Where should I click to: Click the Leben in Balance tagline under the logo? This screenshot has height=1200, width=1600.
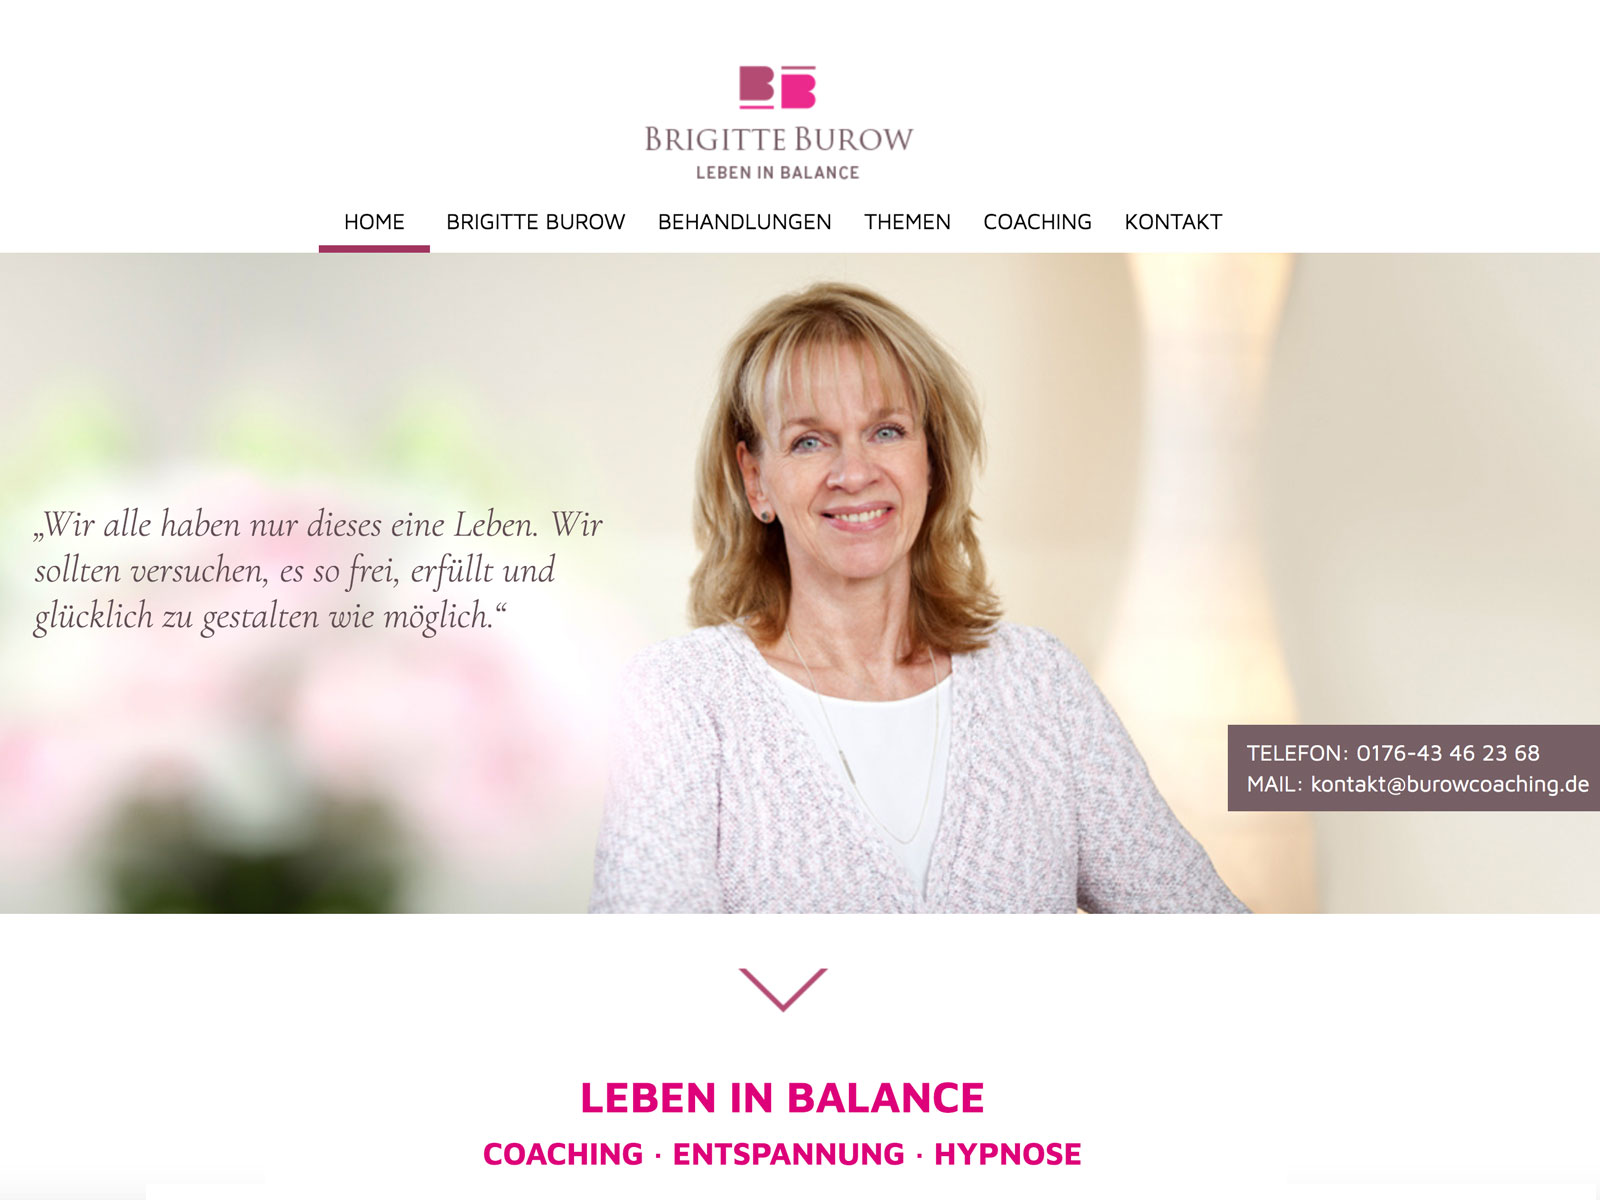coord(778,173)
